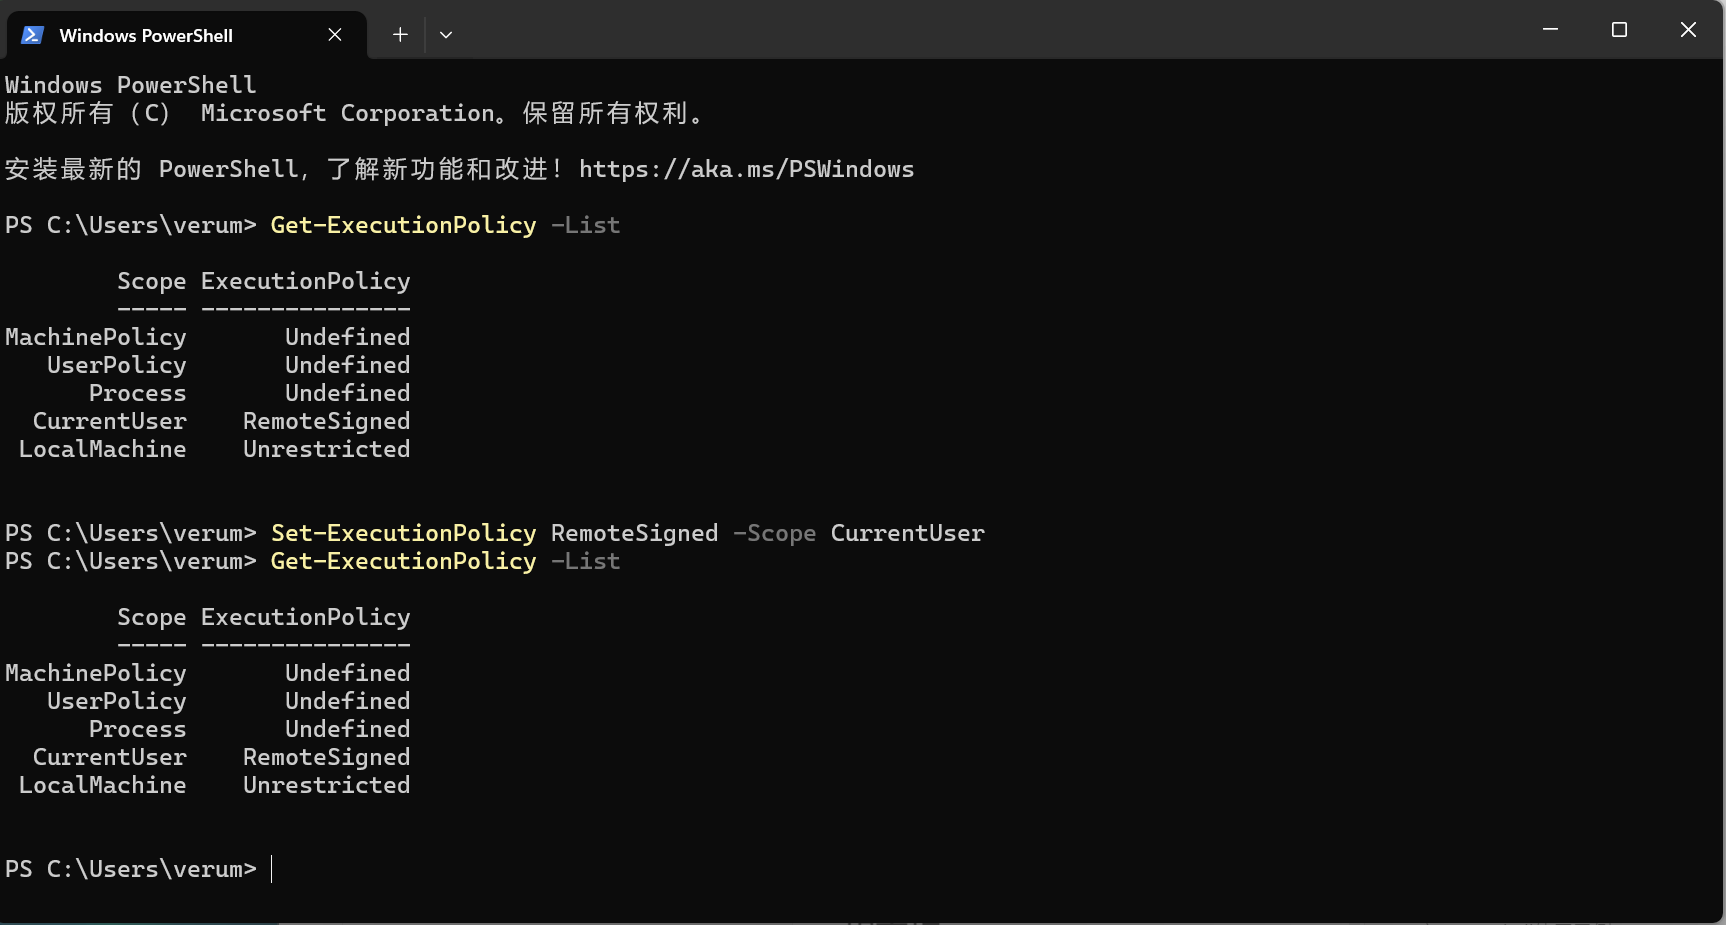
Task: Click UserPolicy in the first table
Action: tap(117, 365)
